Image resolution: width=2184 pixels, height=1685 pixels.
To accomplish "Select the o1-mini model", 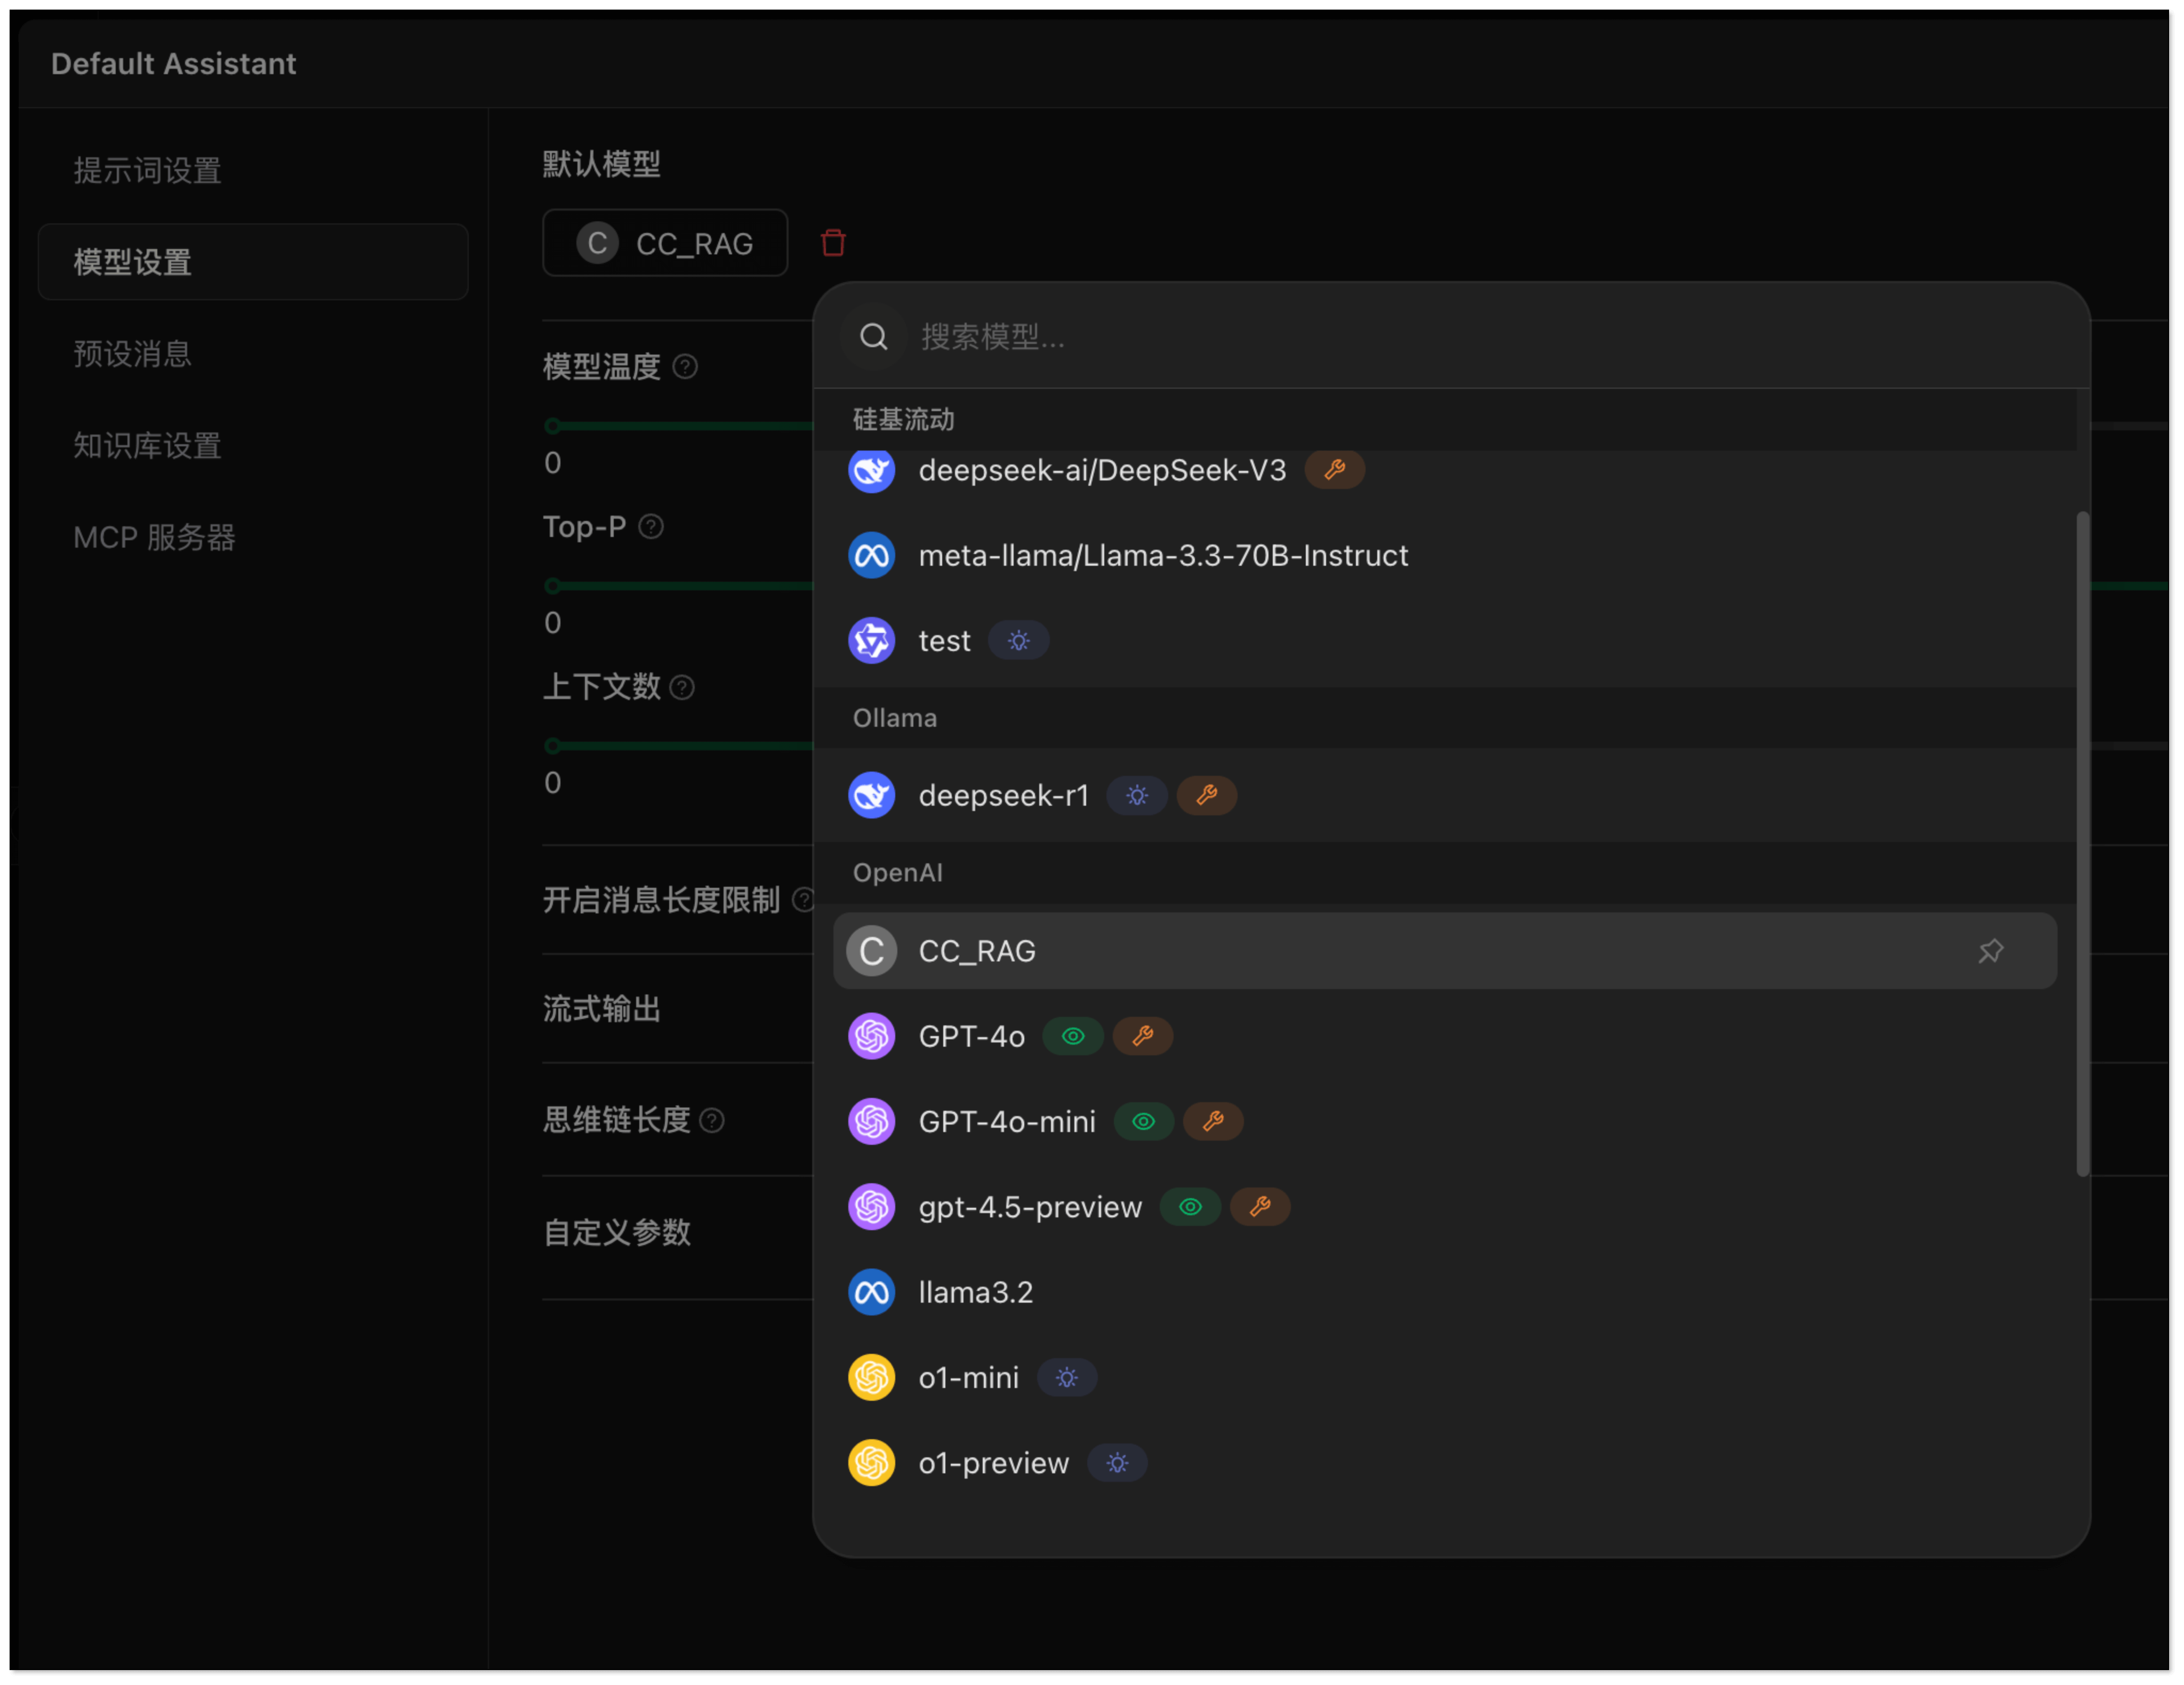I will point(1445,1378).
